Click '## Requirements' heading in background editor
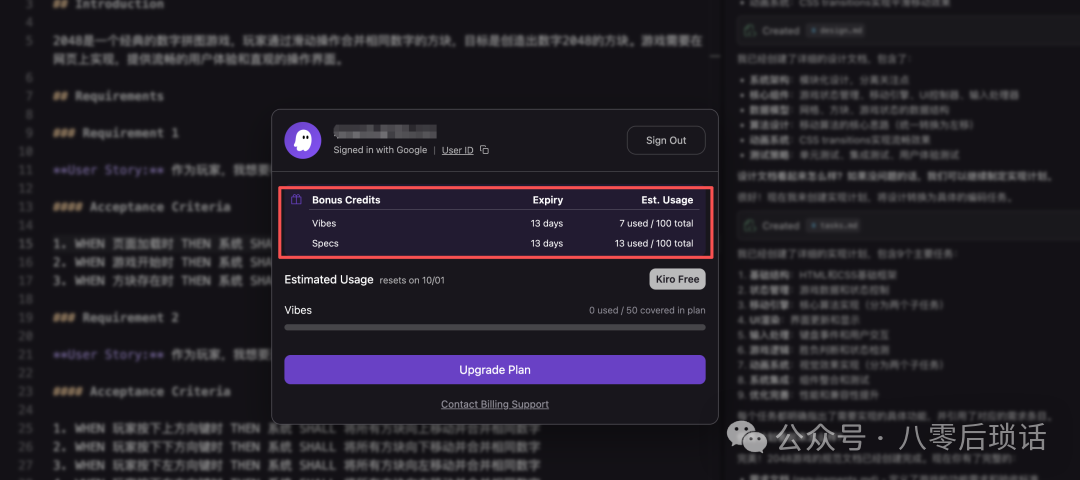1080x480 pixels. pyautogui.click(x=108, y=96)
